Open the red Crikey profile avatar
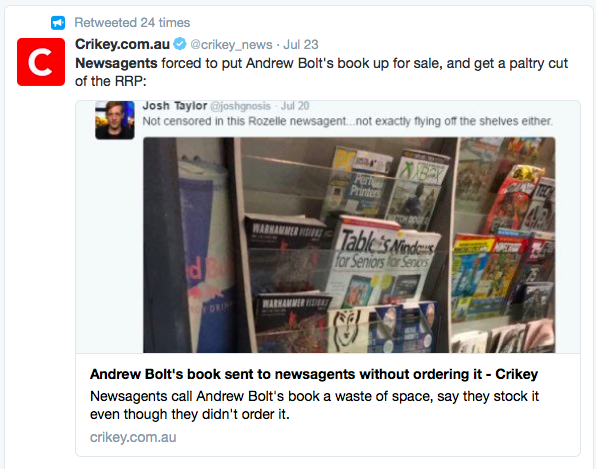The image size is (596, 469). point(41,62)
